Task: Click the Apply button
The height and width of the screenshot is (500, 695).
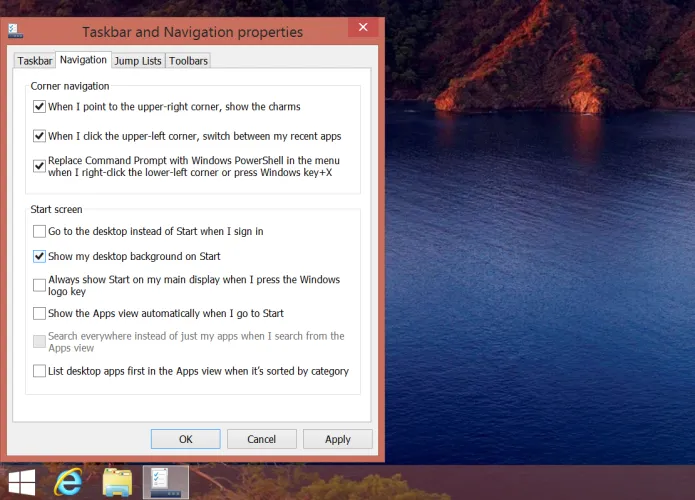Action: pos(338,439)
